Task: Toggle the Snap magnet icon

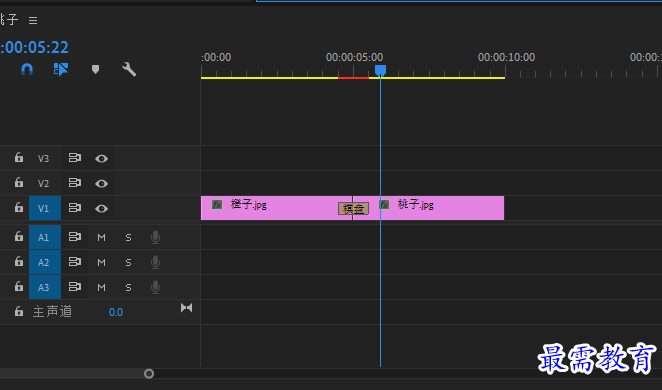Action: click(27, 69)
